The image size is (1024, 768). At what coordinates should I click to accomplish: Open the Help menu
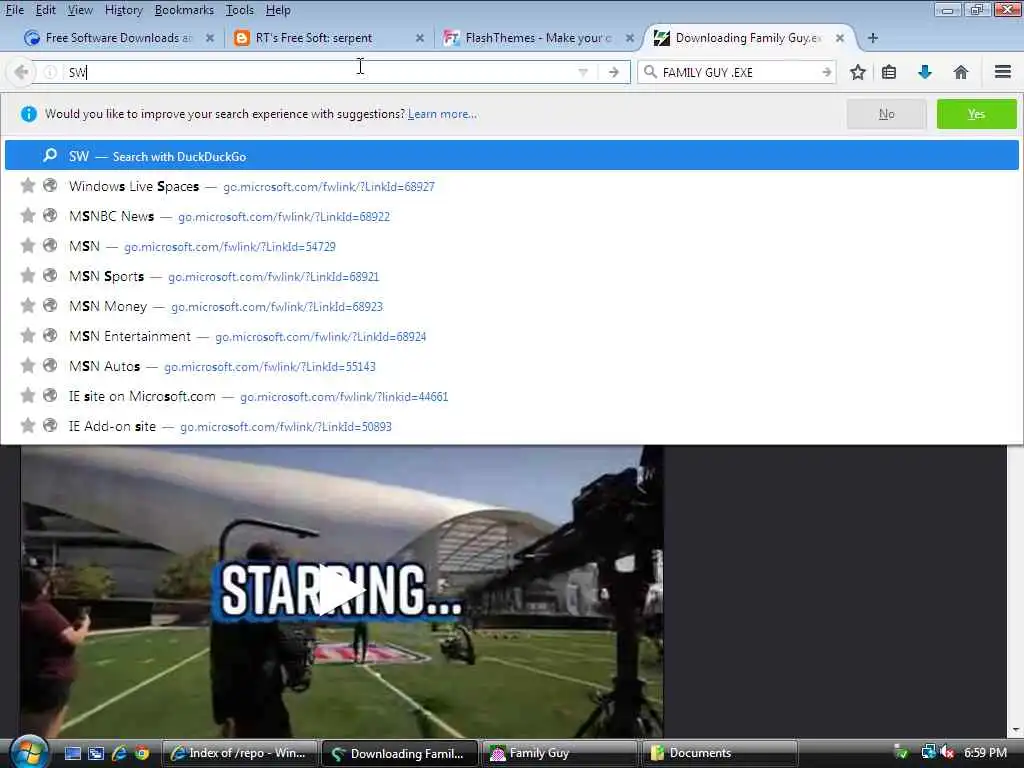tap(278, 10)
